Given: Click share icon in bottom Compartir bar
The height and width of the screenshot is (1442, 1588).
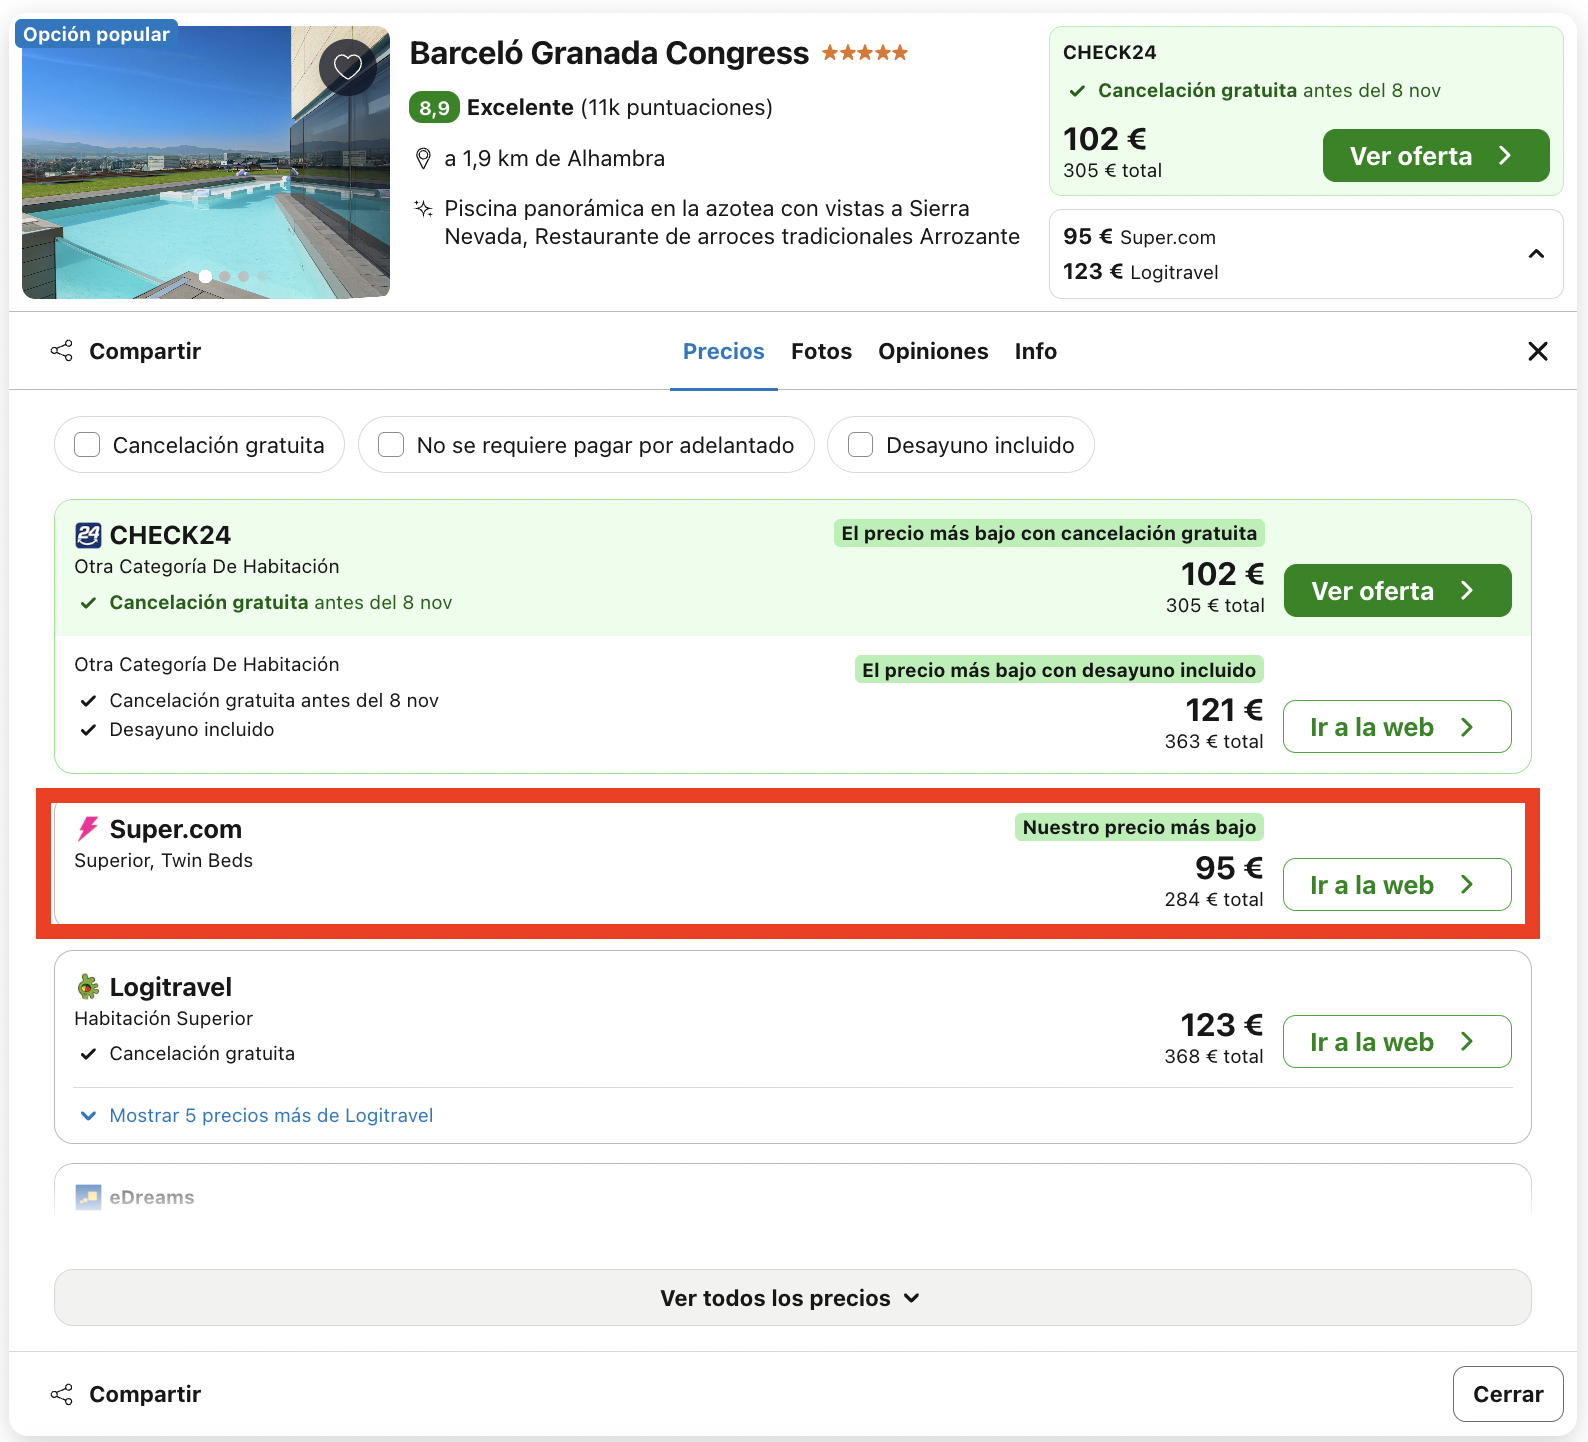Looking at the screenshot, I should point(62,1394).
